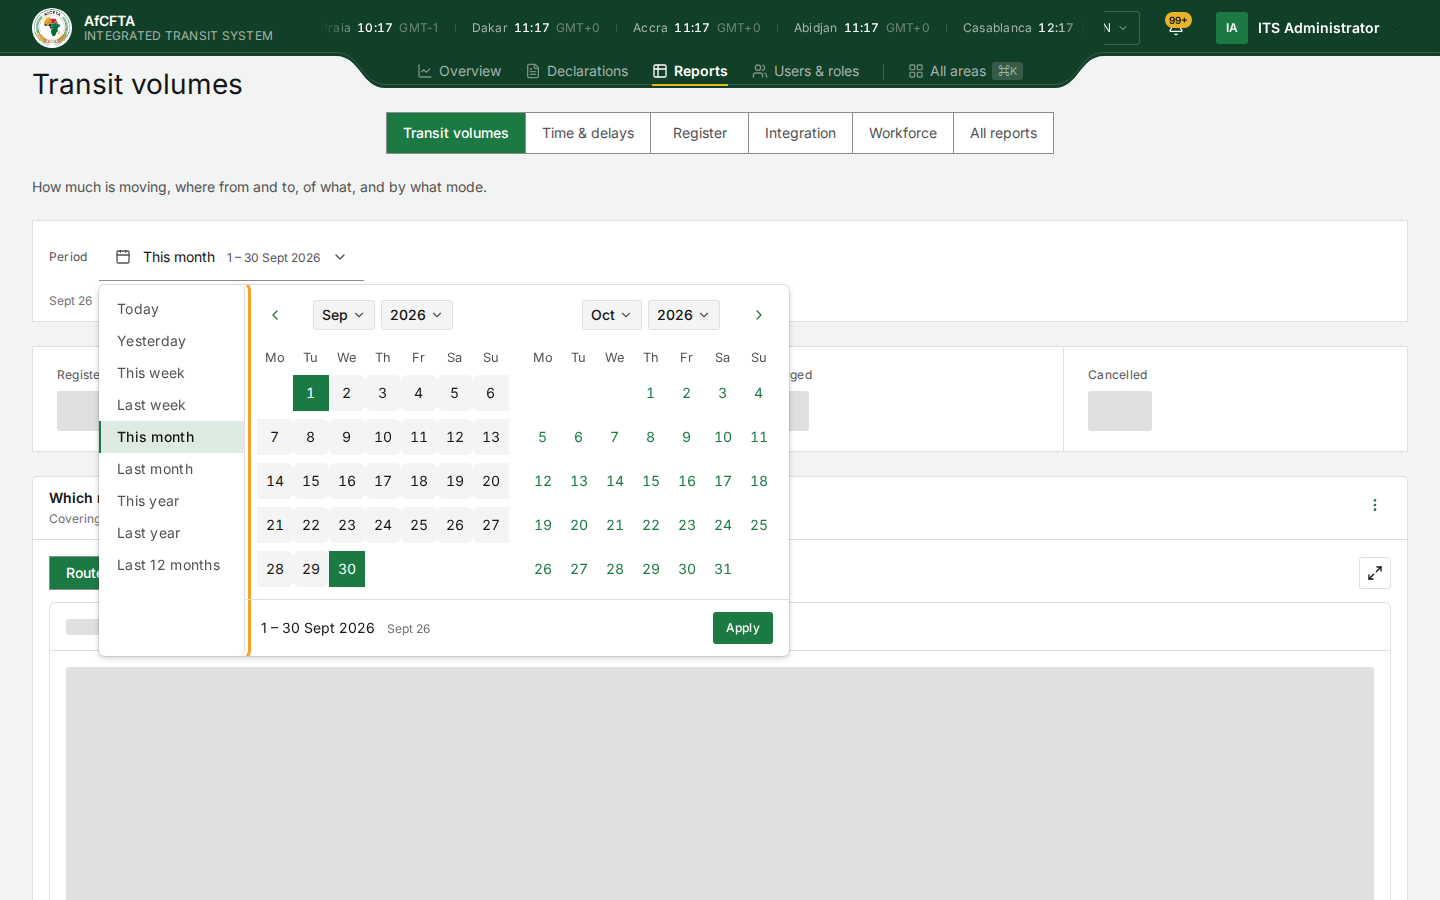Choose the This year preset
The width and height of the screenshot is (1440, 900).
tap(172, 501)
